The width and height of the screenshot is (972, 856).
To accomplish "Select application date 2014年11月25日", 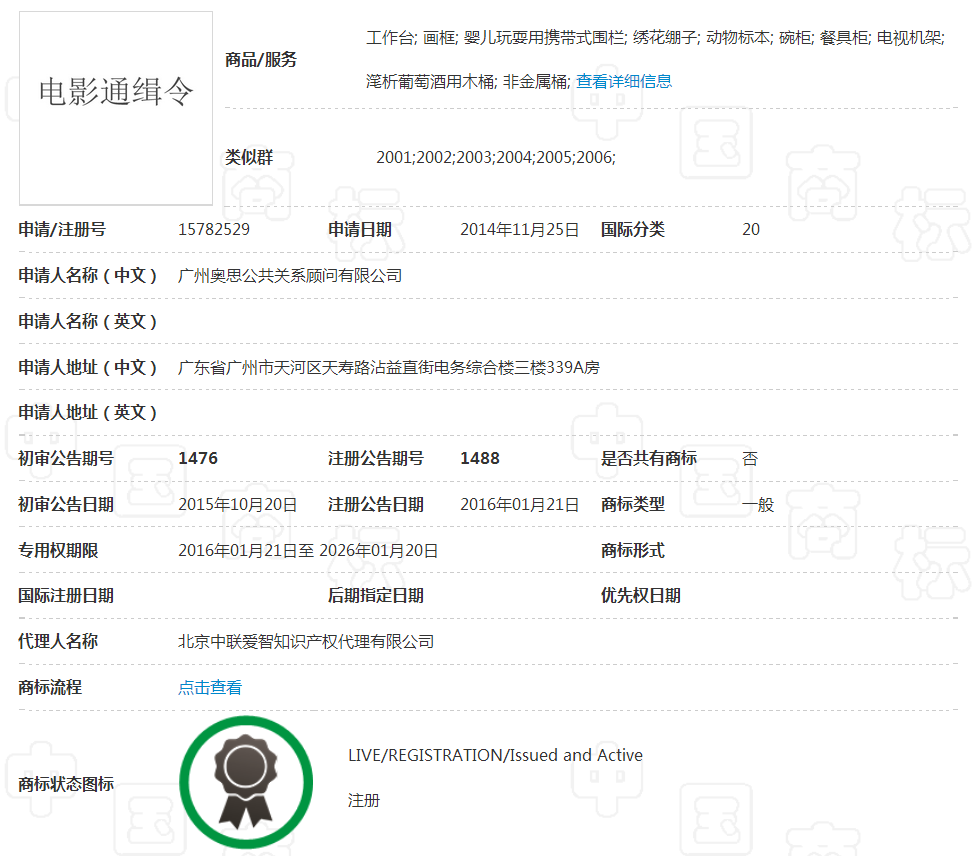I will (520, 229).
